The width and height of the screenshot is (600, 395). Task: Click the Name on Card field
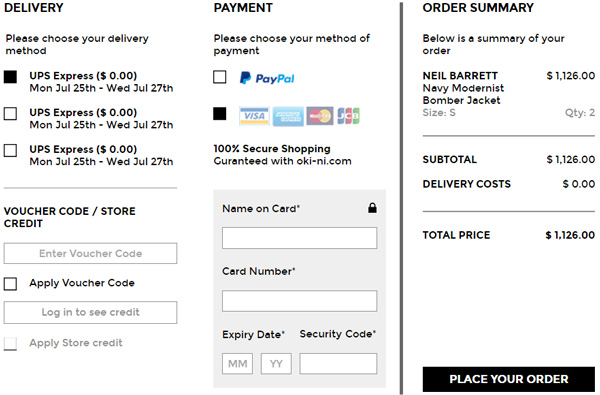click(299, 238)
